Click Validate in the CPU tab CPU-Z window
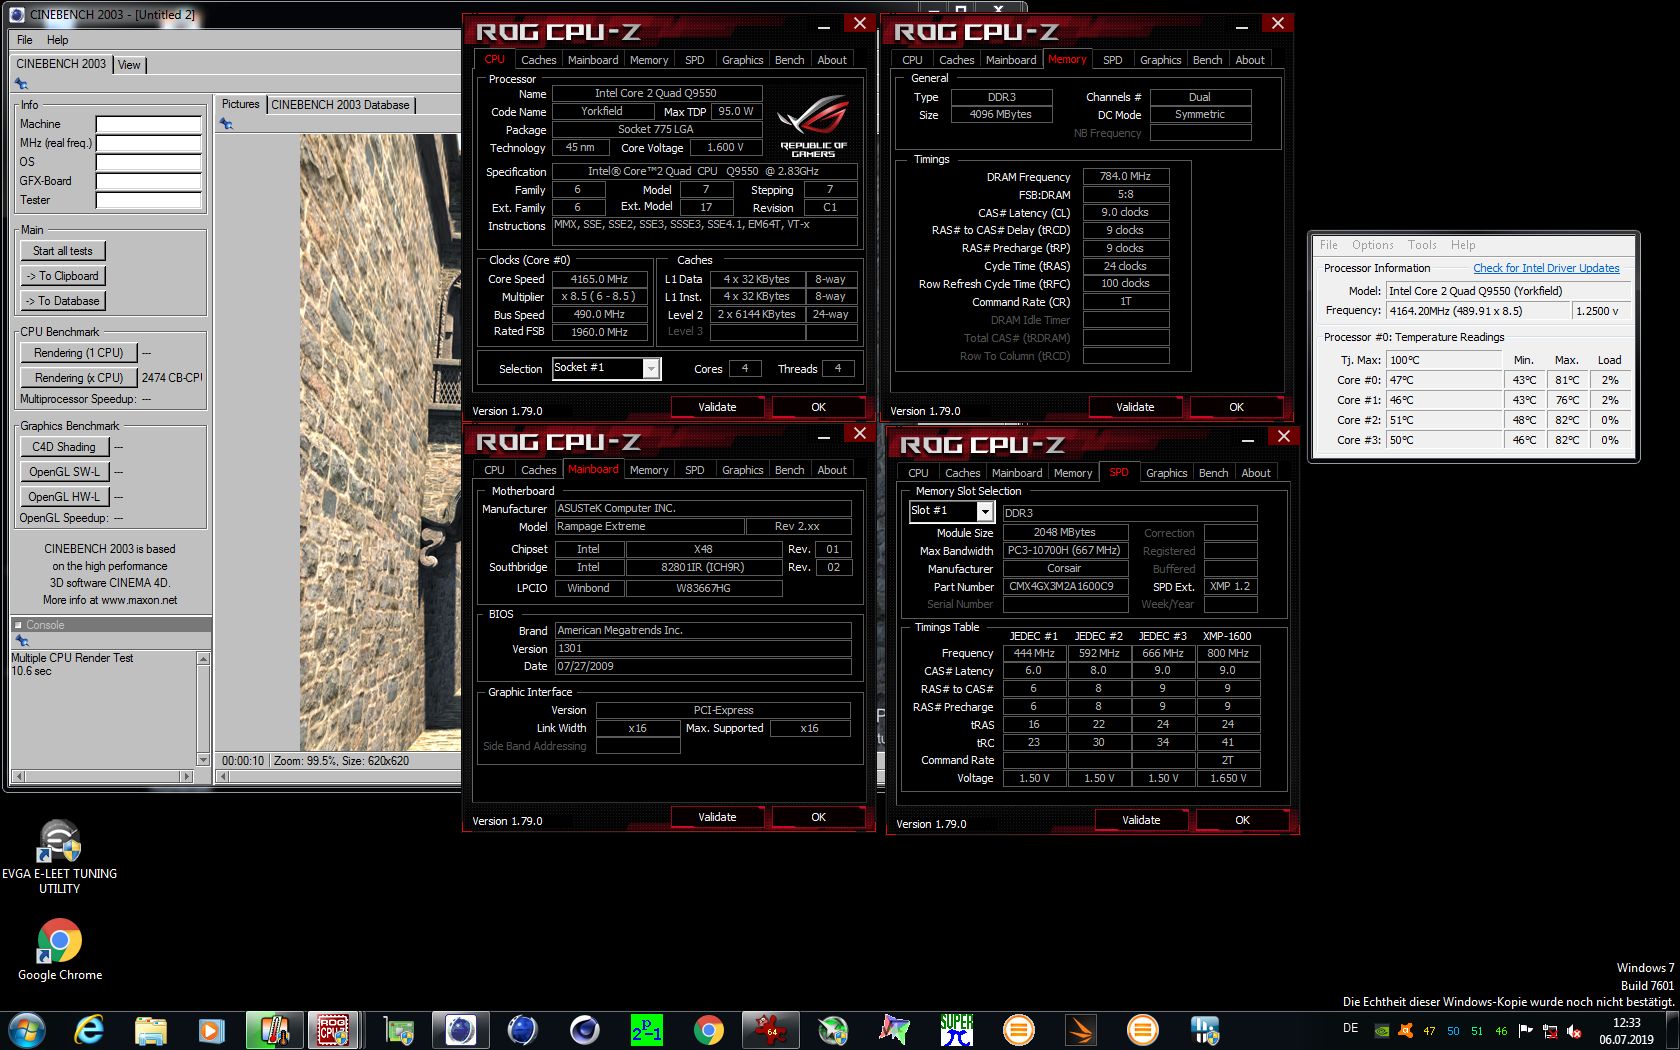This screenshot has height=1050, width=1680. click(717, 407)
